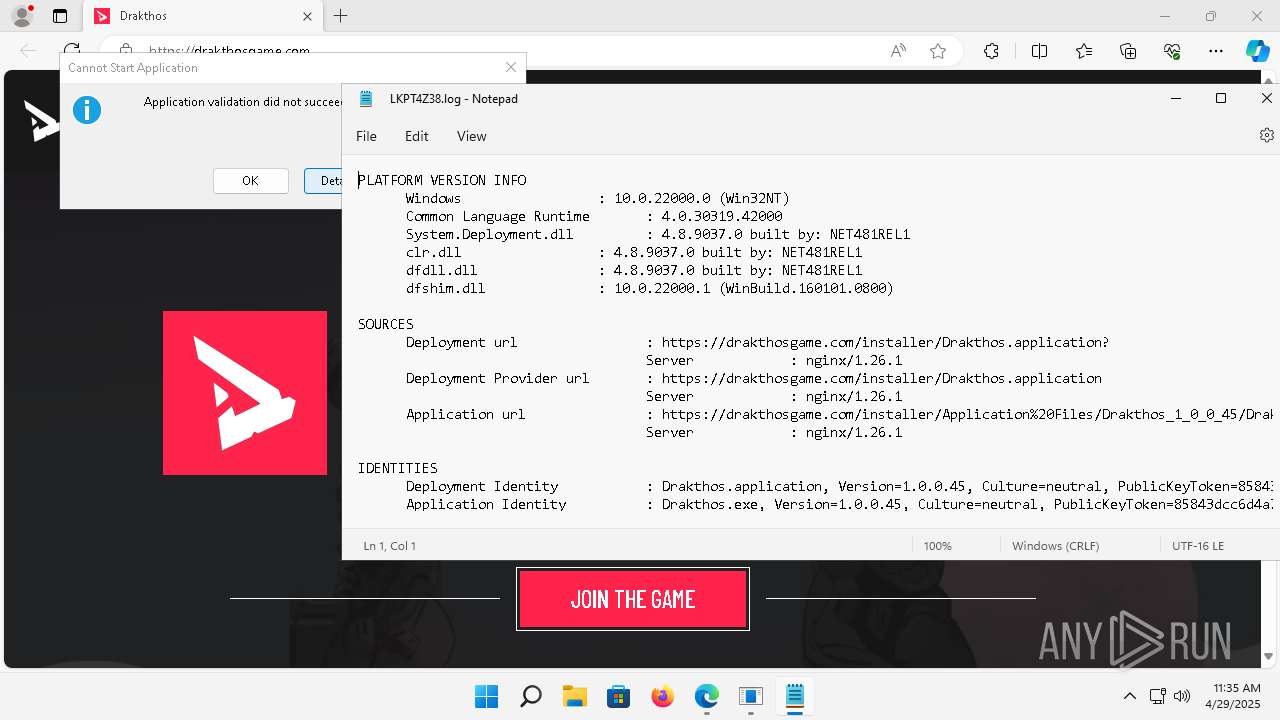View site information lock icon
The image size is (1280, 720).
pyautogui.click(x=125, y=50)
